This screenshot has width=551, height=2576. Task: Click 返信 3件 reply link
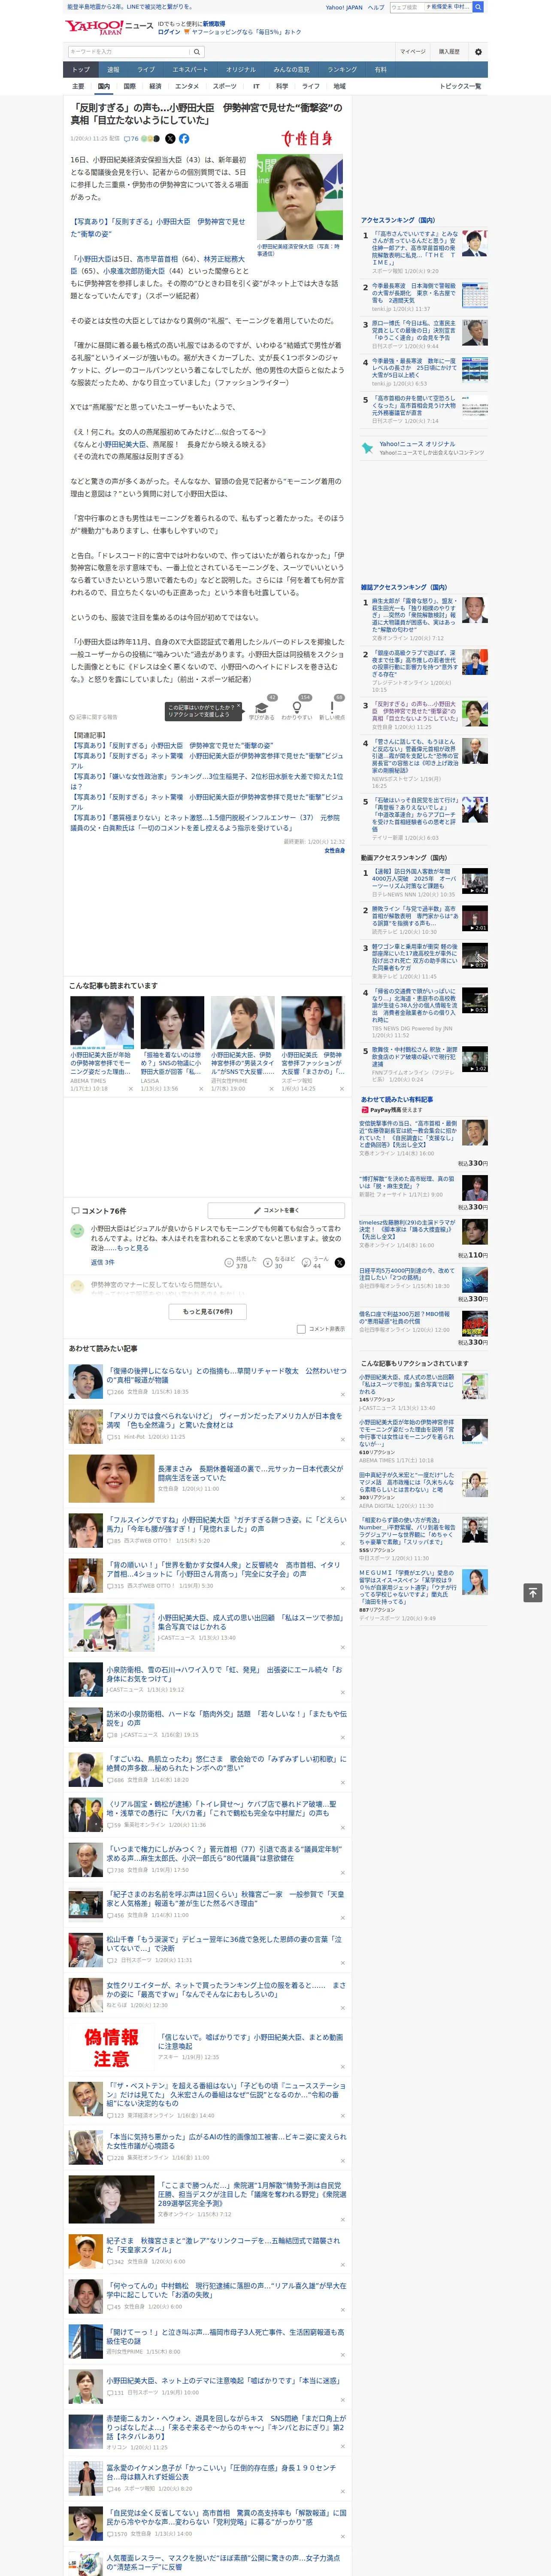pyautogui.click(x=102, y=1262)
